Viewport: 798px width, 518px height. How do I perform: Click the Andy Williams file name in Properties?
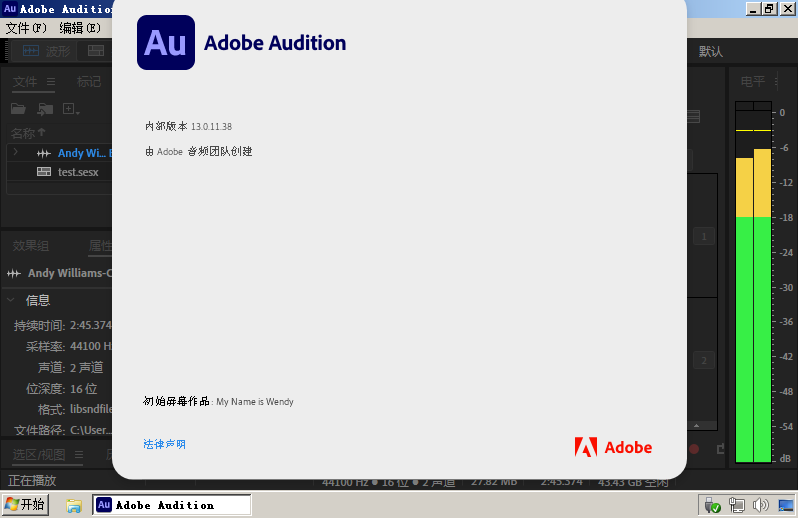click(70, 273)
